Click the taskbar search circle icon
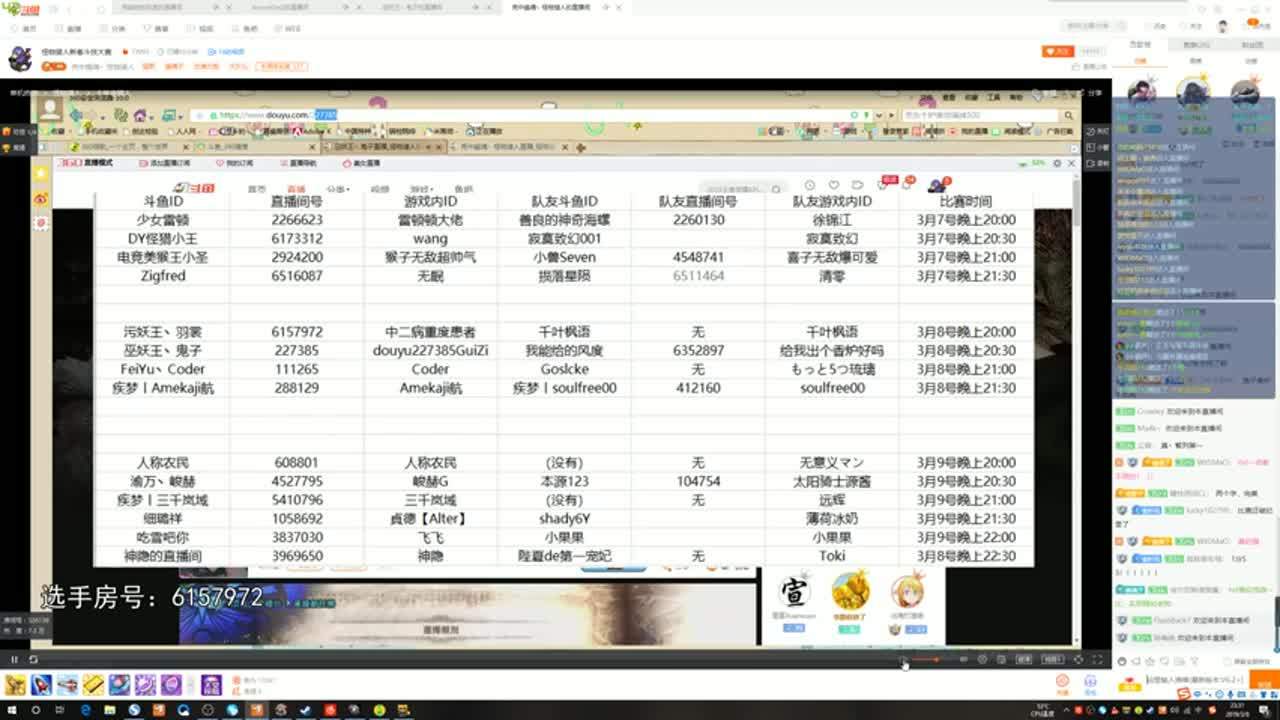Viewport: 1280px width, 720px height. click(35, 710)
